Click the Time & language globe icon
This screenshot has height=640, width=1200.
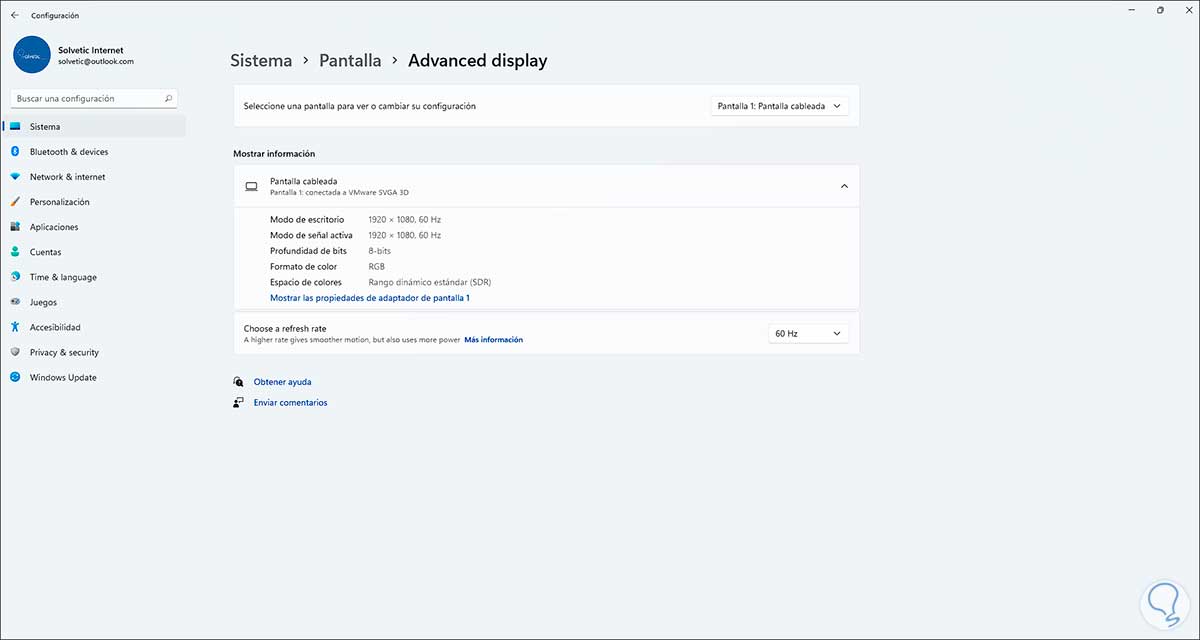(15, 277)
